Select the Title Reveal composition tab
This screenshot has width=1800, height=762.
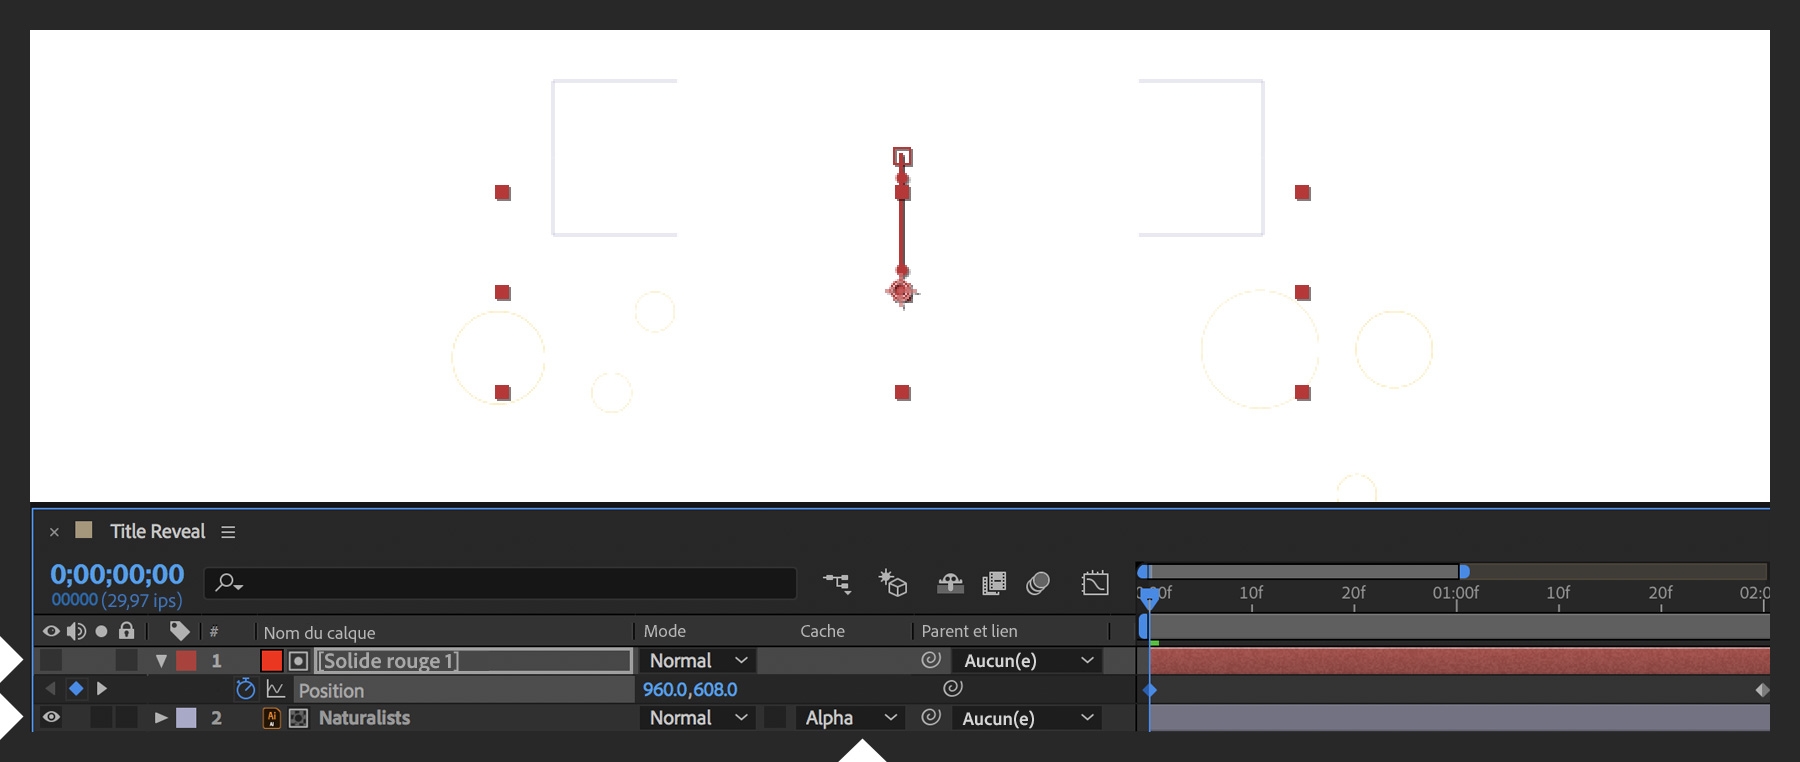[x=157, y=531]
